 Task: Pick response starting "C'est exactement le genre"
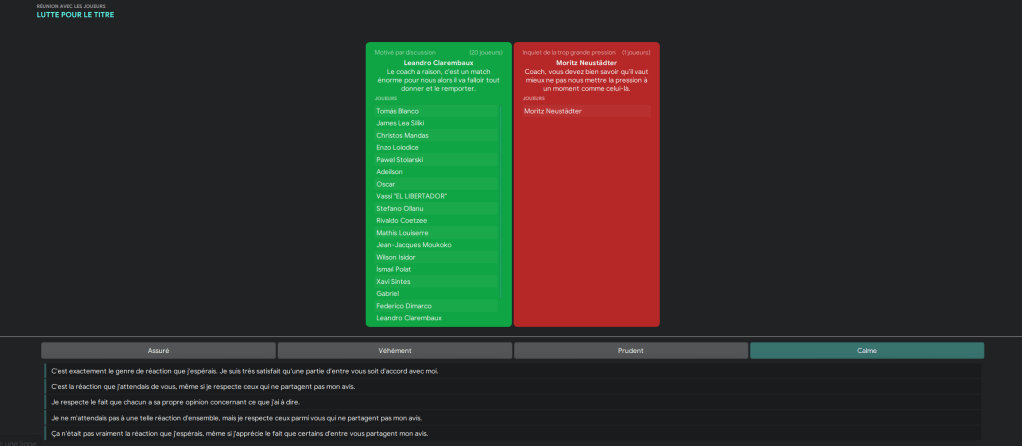click(244, 371)
